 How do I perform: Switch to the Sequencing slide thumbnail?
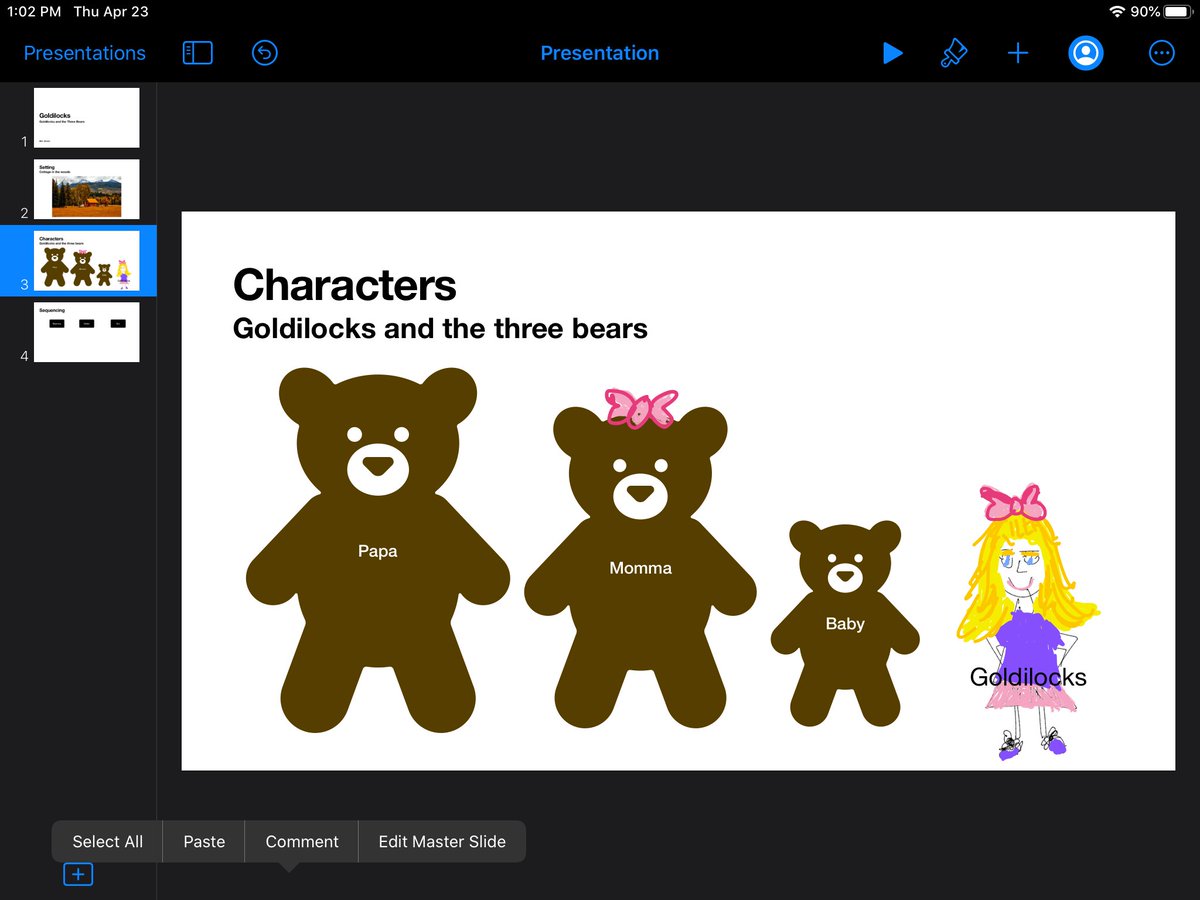point(86,331)
